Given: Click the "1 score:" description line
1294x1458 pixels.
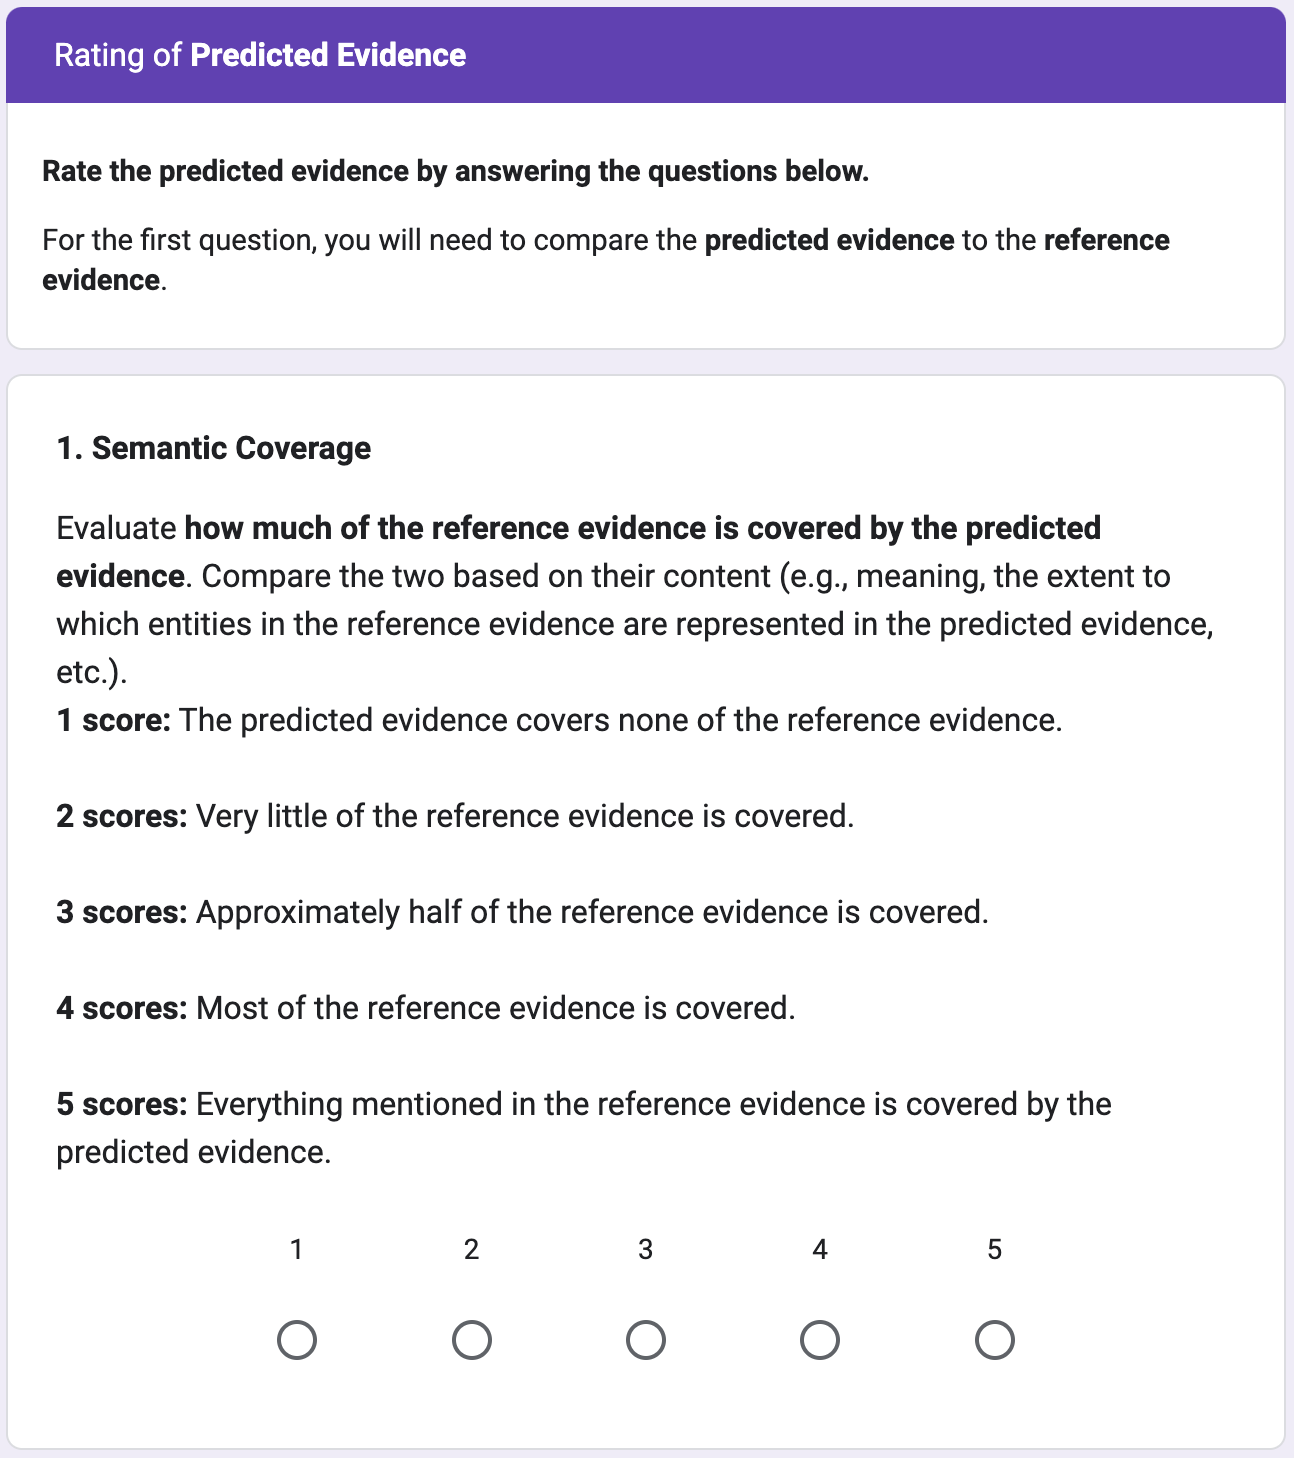Looking at the screenshot, I should 559,720.
